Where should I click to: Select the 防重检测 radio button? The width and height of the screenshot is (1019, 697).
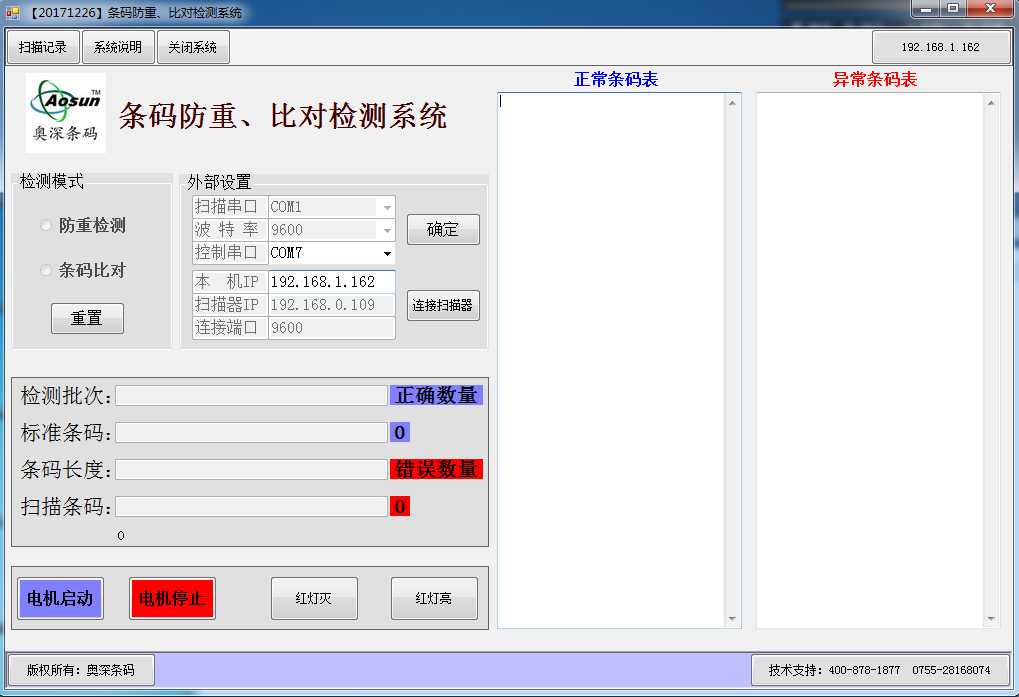(46, 226)
